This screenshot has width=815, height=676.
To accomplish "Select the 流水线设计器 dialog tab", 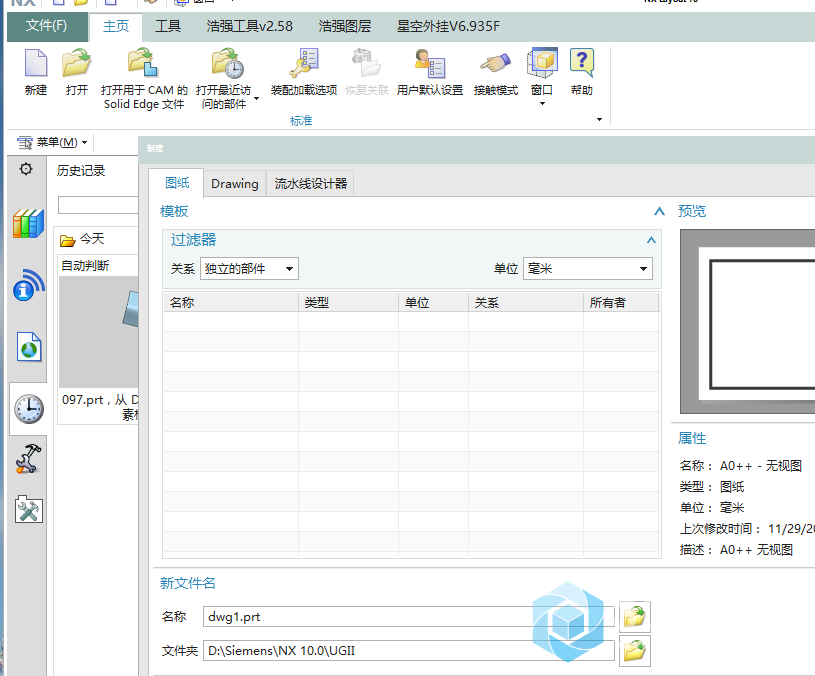I will point(310,183).
